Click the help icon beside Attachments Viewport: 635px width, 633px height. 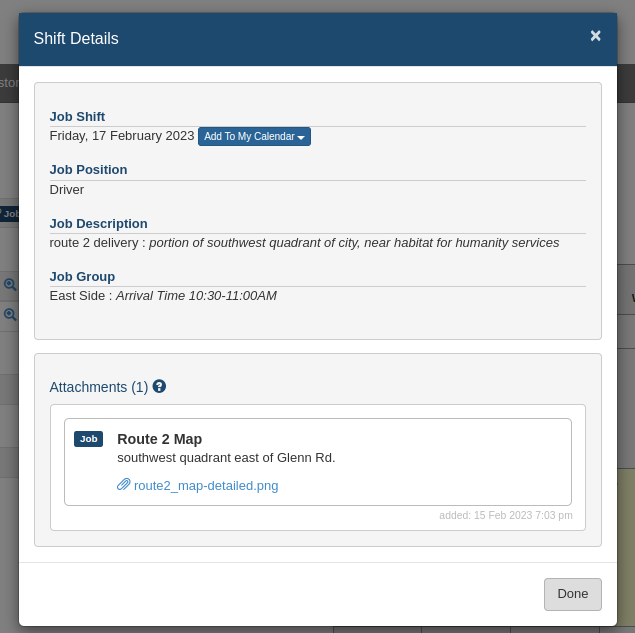click(x=159, y=386)
